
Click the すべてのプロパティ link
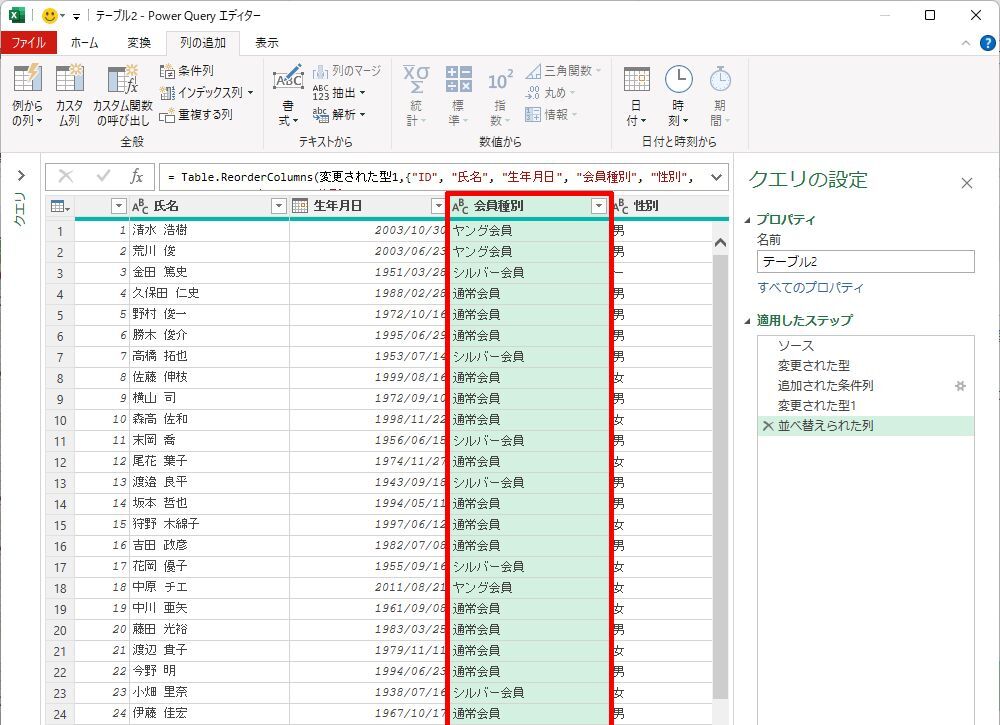pyautogui.click(x=810, y=288)
